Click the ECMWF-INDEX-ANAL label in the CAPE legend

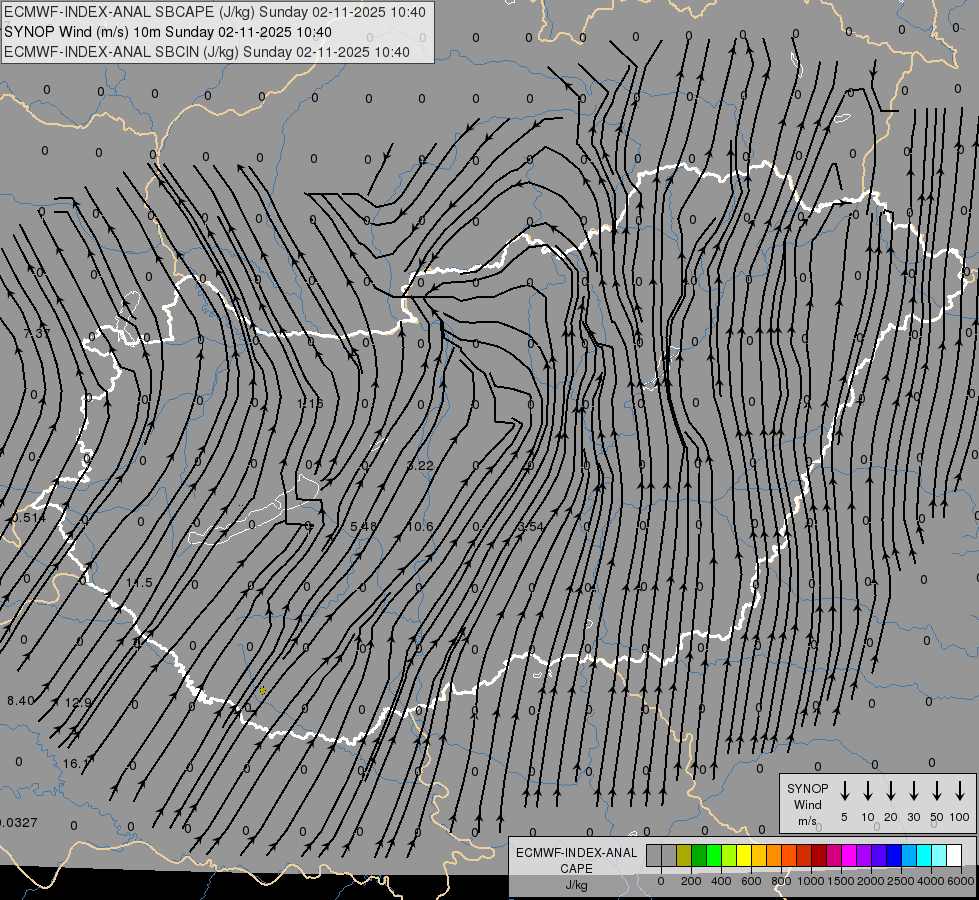[577, 853]
